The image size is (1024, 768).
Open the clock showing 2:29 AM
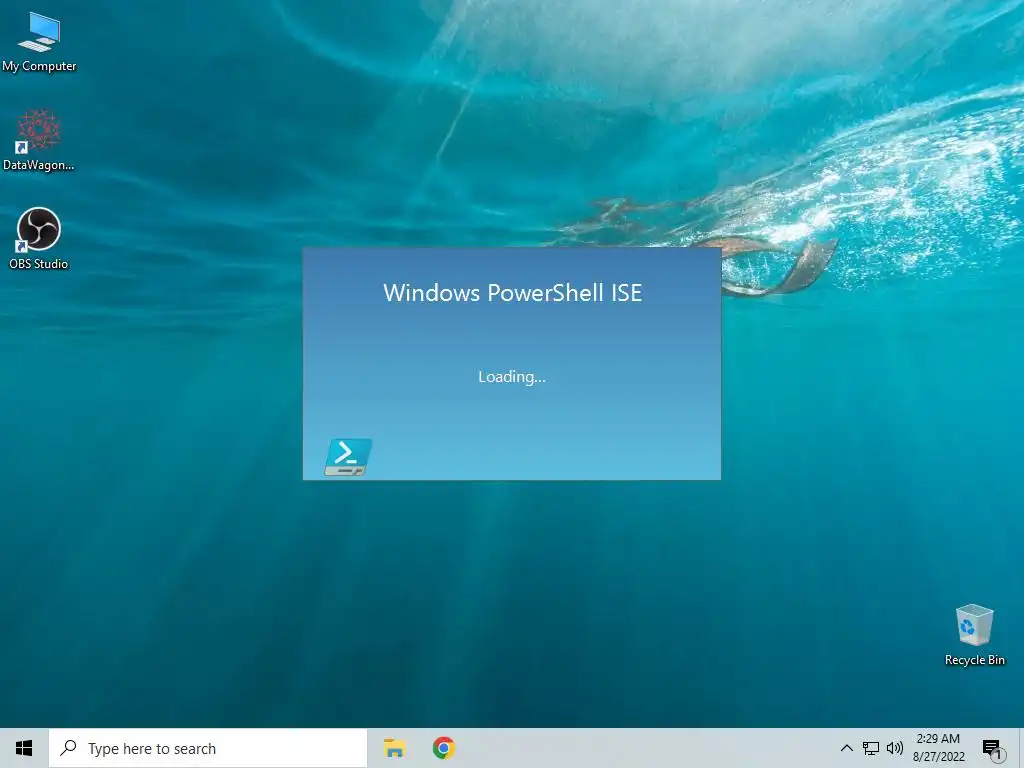pyautogui.click(x=938, y=748)
